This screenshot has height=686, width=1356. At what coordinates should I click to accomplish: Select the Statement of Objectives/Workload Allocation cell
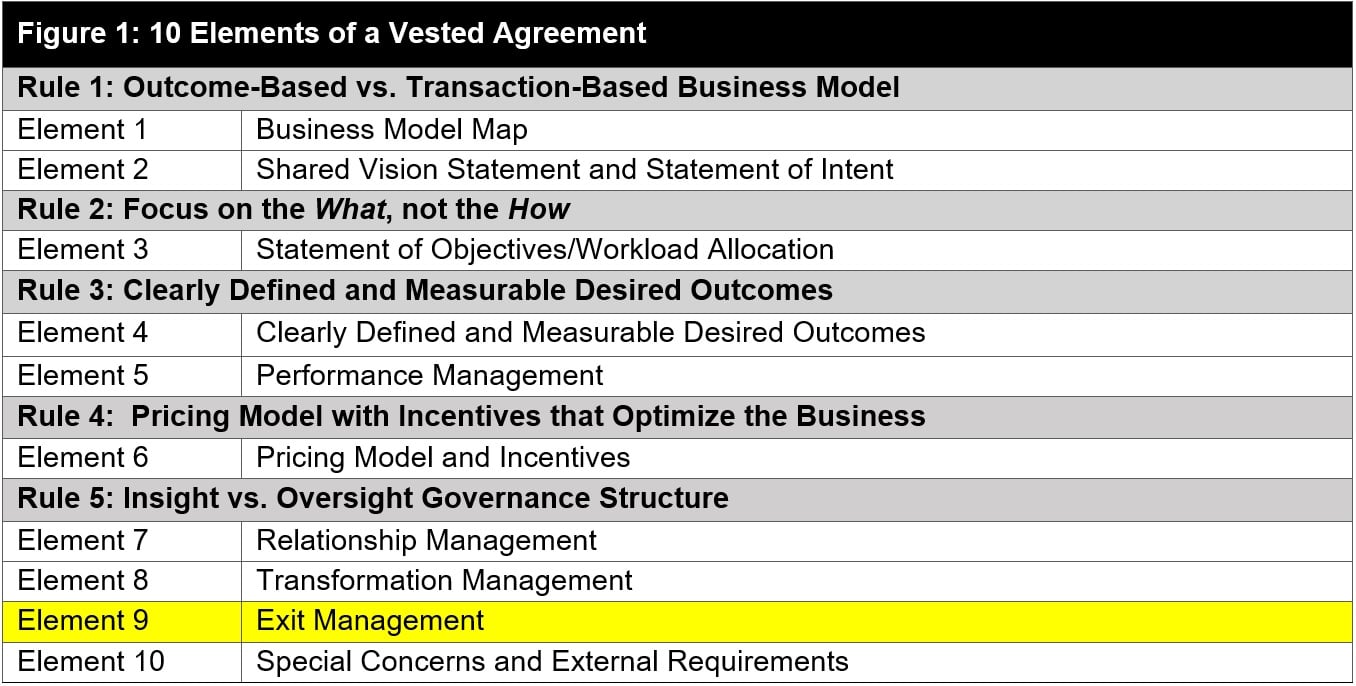point(797,250)
